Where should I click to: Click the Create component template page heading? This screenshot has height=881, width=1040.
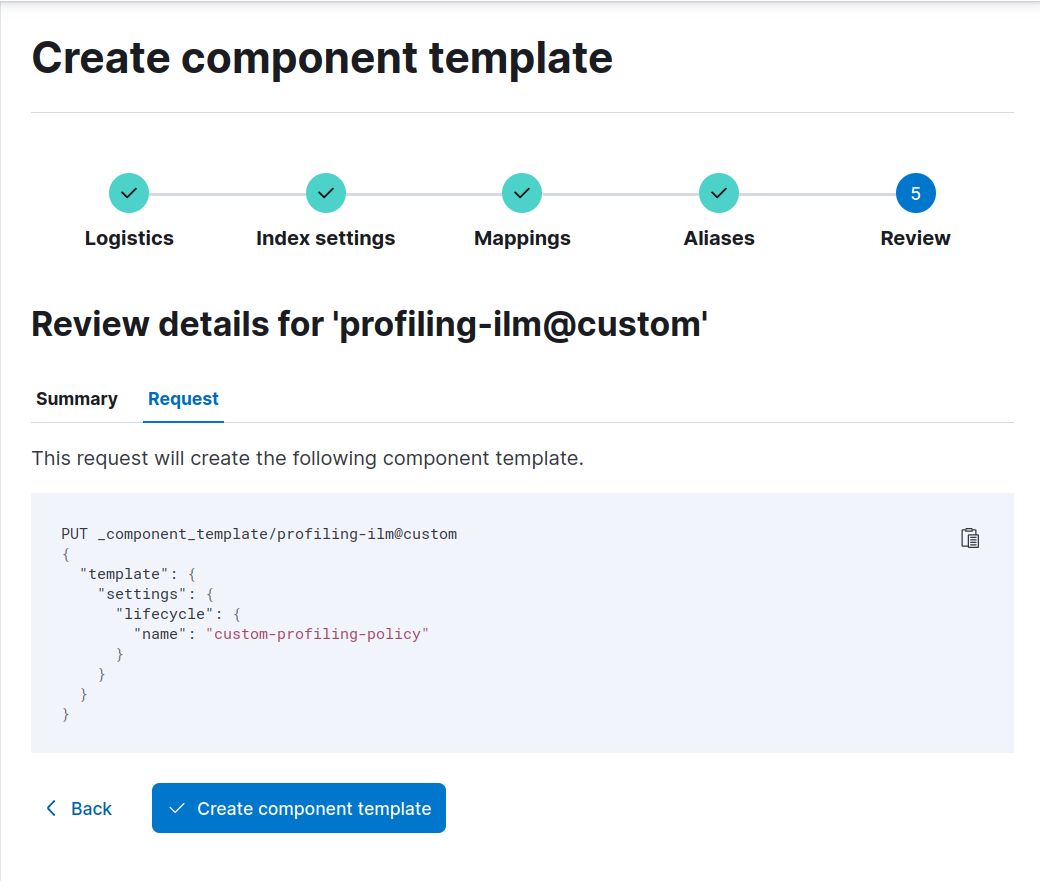pyautogui.click(x=322, y=57)
